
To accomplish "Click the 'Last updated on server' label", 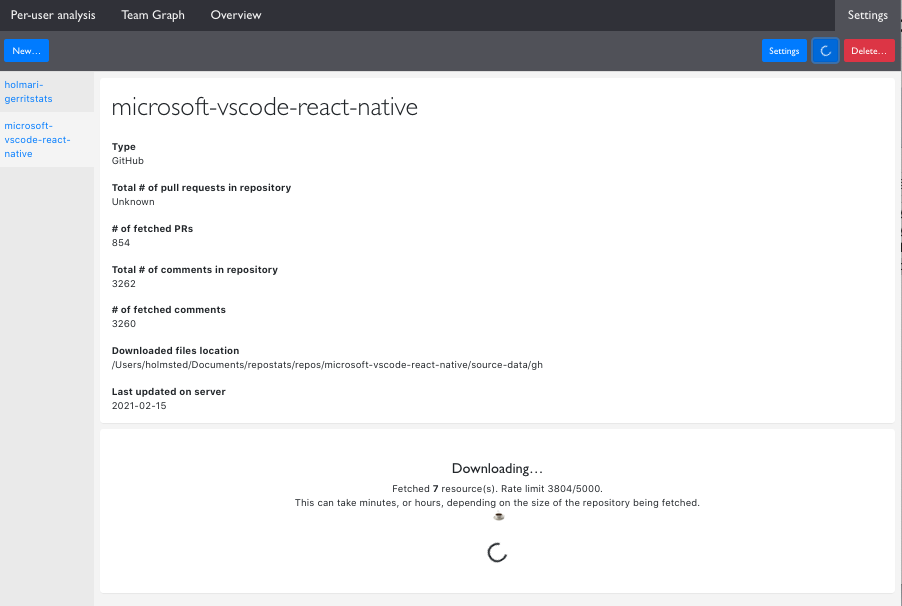I will click(x=169, y=391).
